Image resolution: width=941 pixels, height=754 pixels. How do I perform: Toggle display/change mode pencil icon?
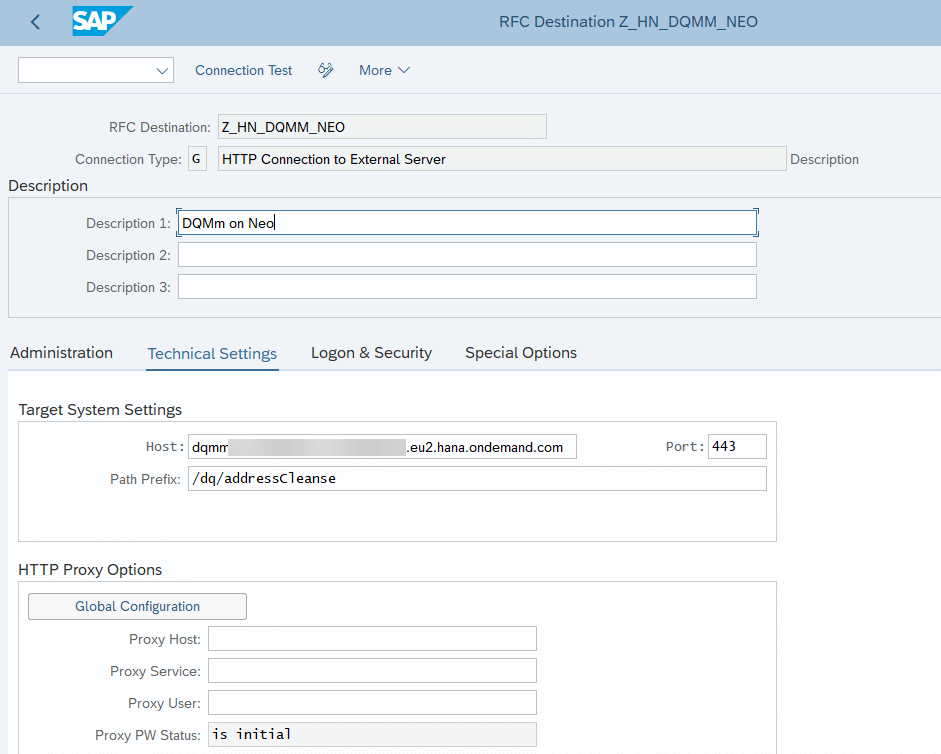325,70
